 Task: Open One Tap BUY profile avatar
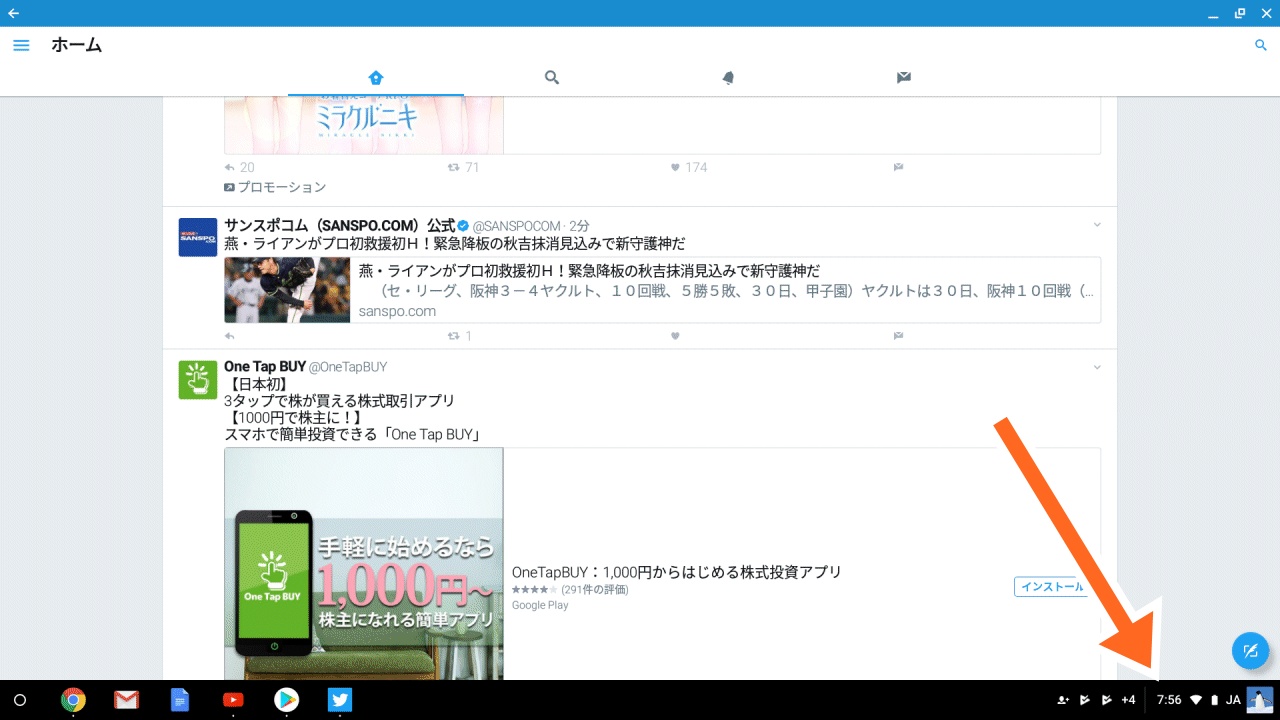198,380
